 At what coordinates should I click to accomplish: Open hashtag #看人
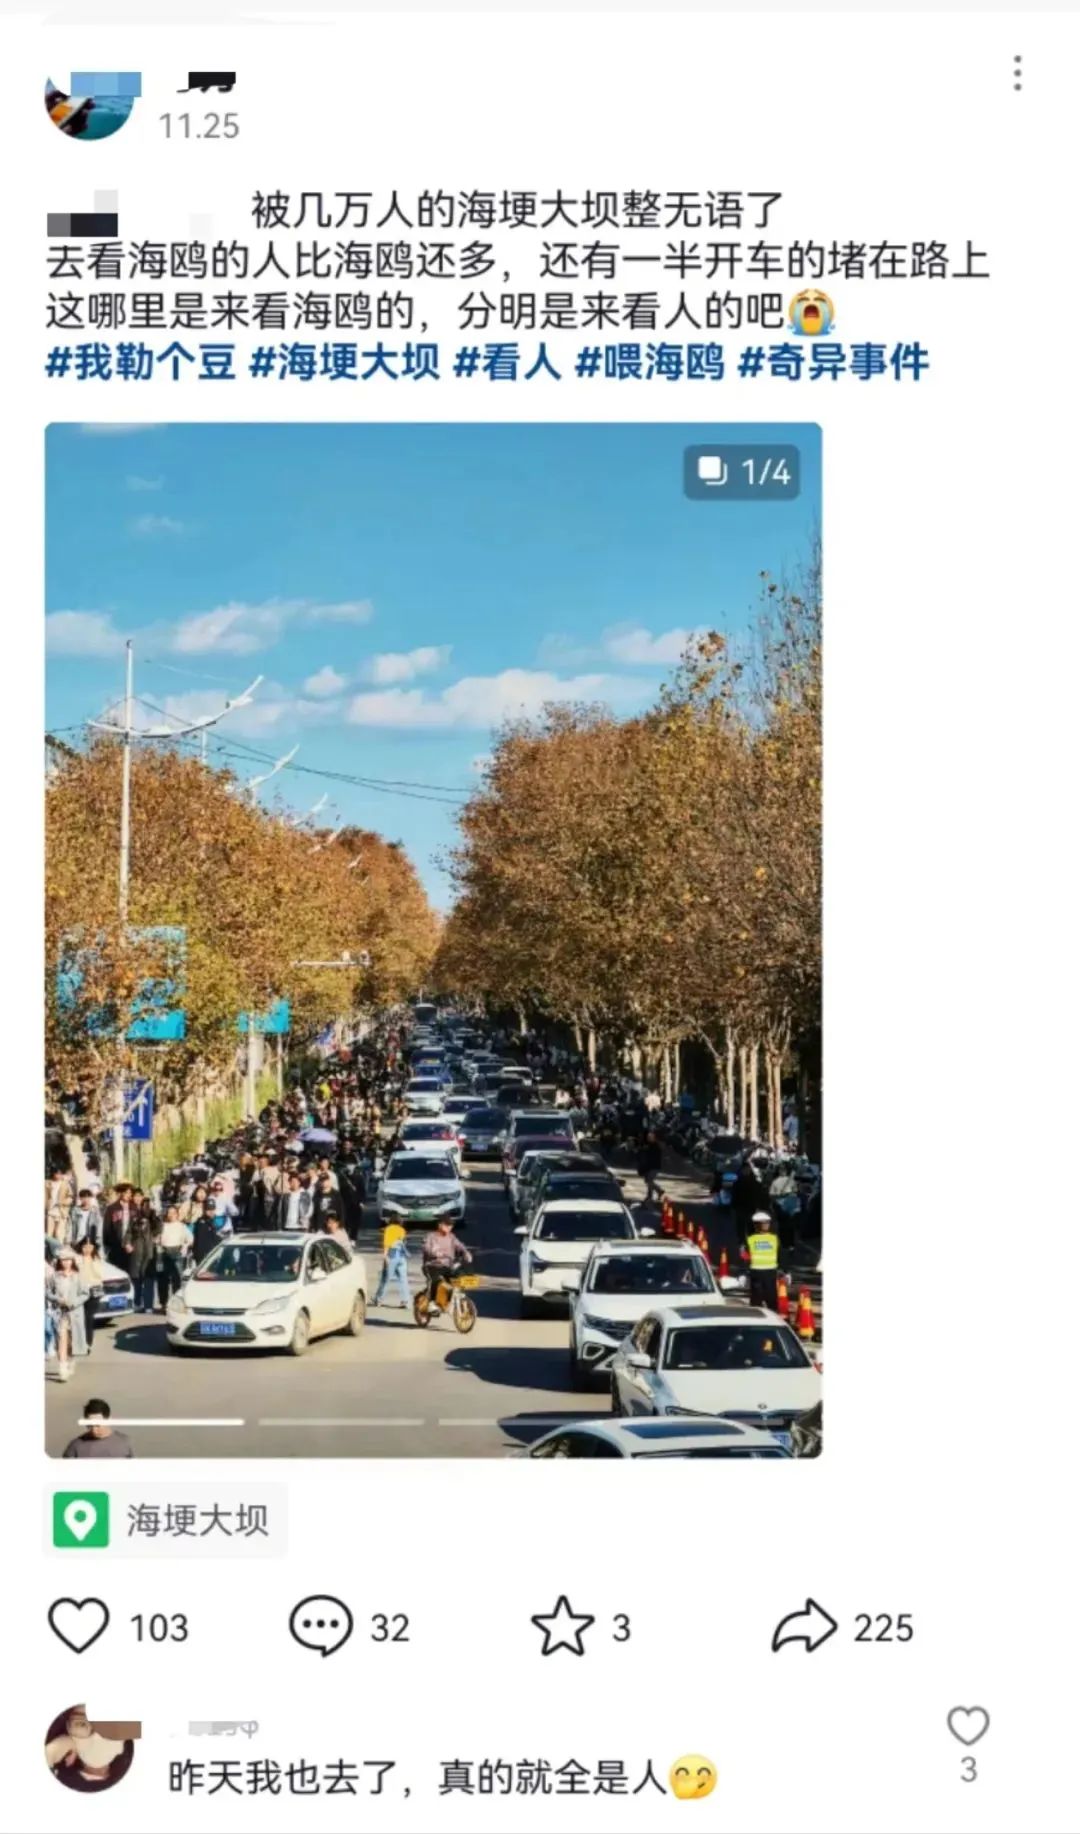[x=508, y=362]
